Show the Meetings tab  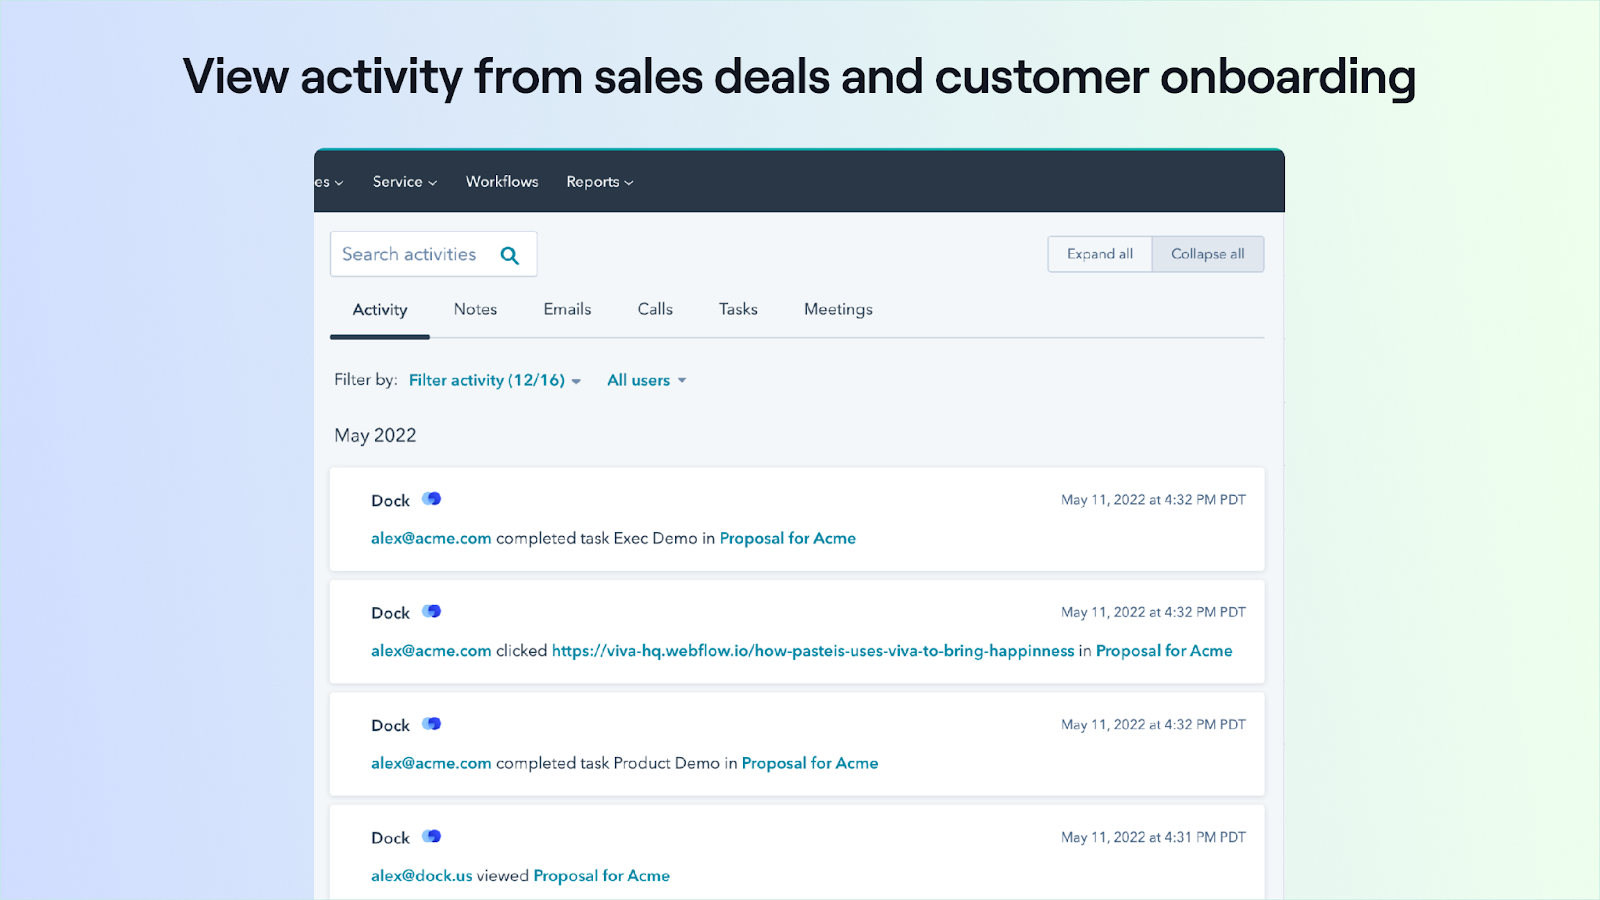[x=838, y=310]
